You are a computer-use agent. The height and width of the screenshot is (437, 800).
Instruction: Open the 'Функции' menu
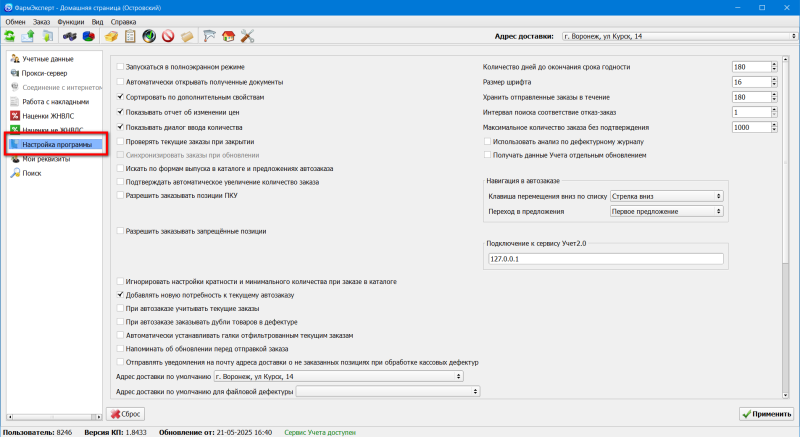(71, 21)
